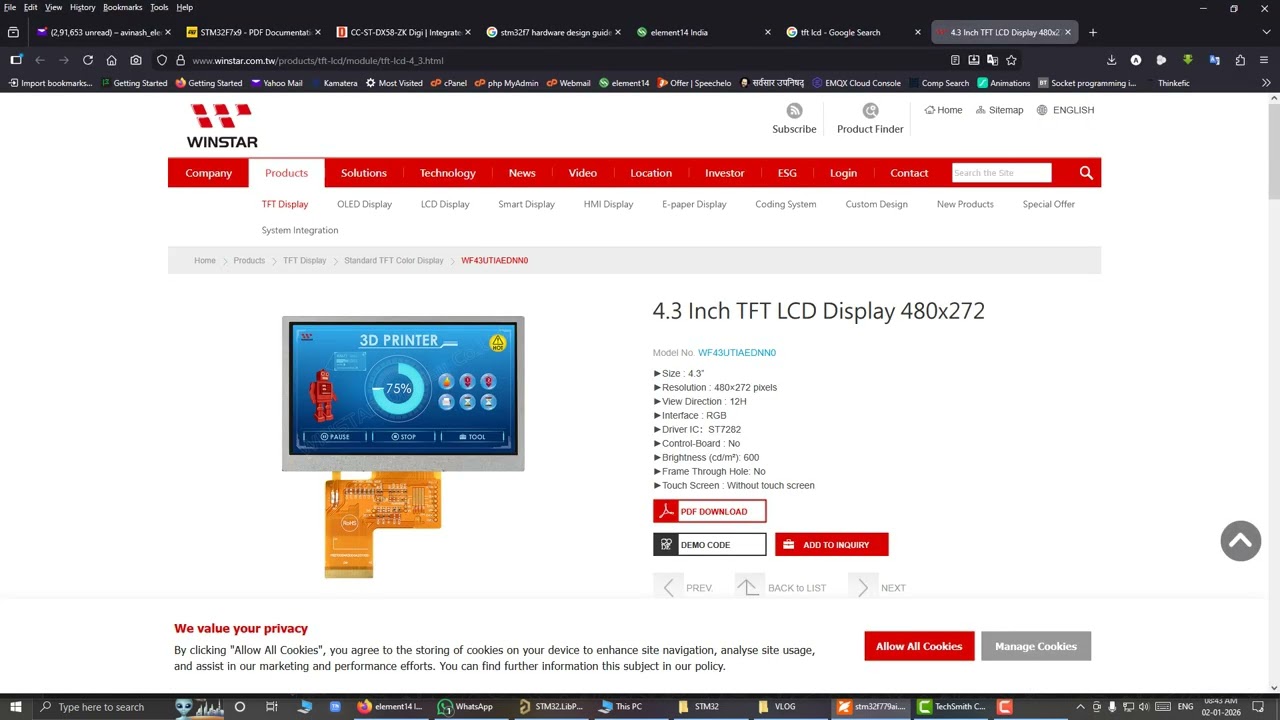The image size is (1280, 720).
Task: Open the extensions puzzle icon
Action: (1240, 60)
